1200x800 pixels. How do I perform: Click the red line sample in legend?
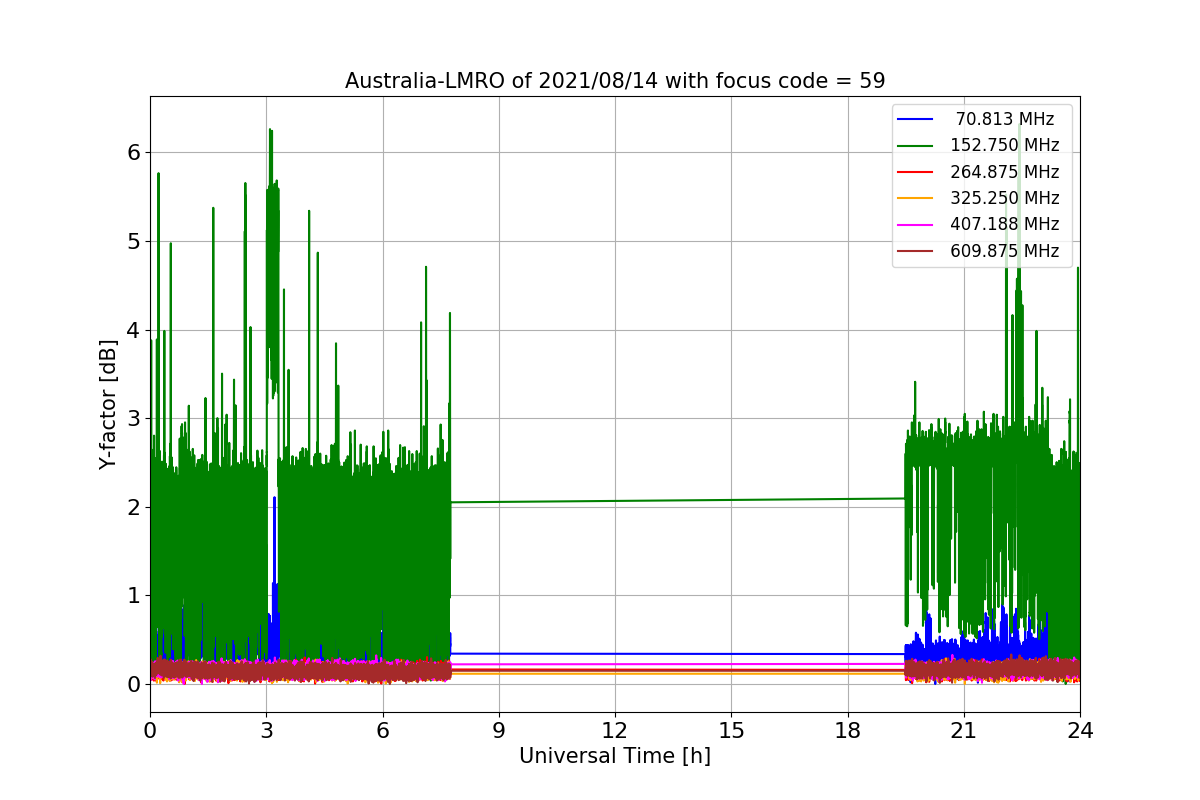click(x=916, y=172)
